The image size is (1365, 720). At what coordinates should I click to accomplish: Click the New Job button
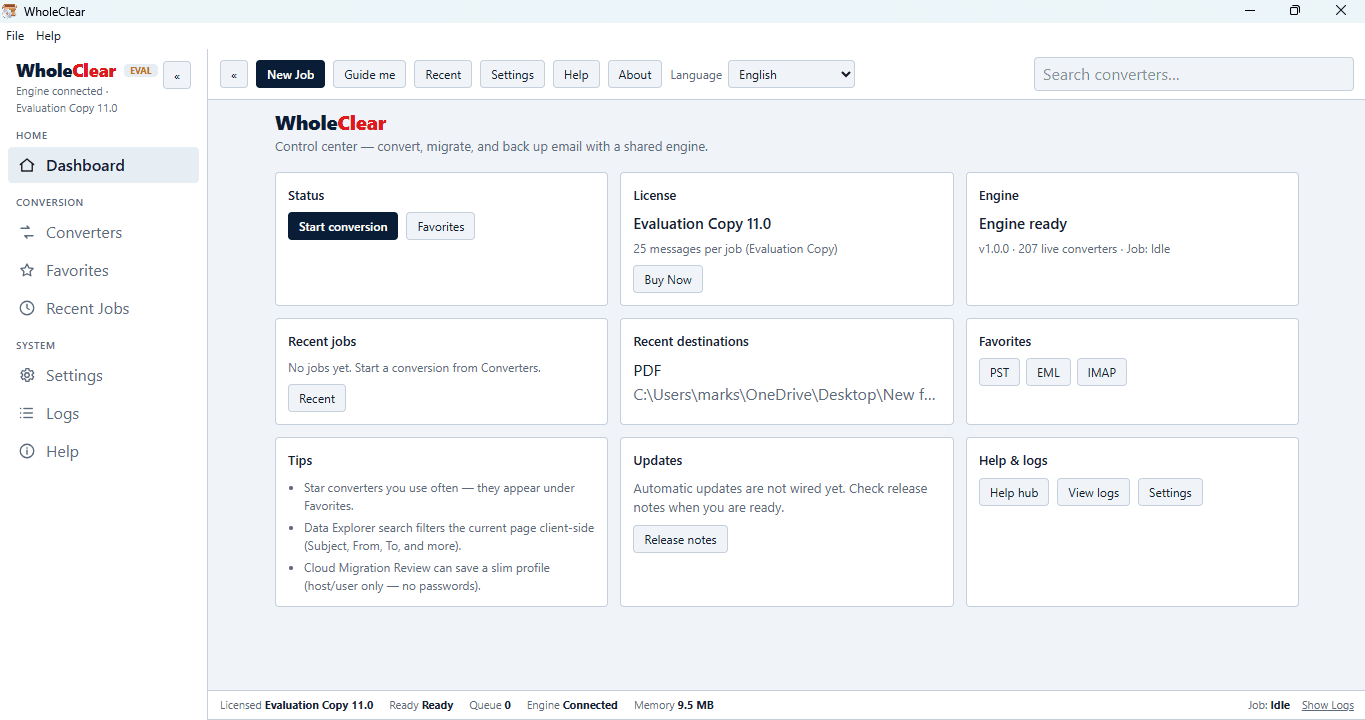point(290,74)
